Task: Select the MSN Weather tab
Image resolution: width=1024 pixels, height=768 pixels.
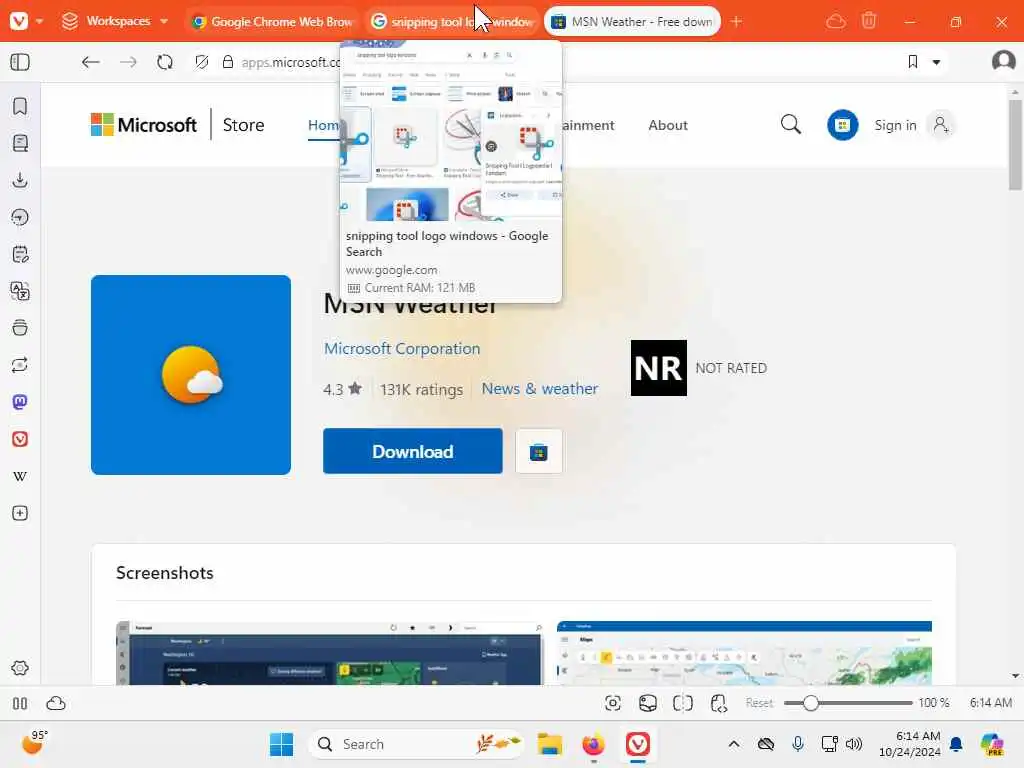Action: pos(632,22)
